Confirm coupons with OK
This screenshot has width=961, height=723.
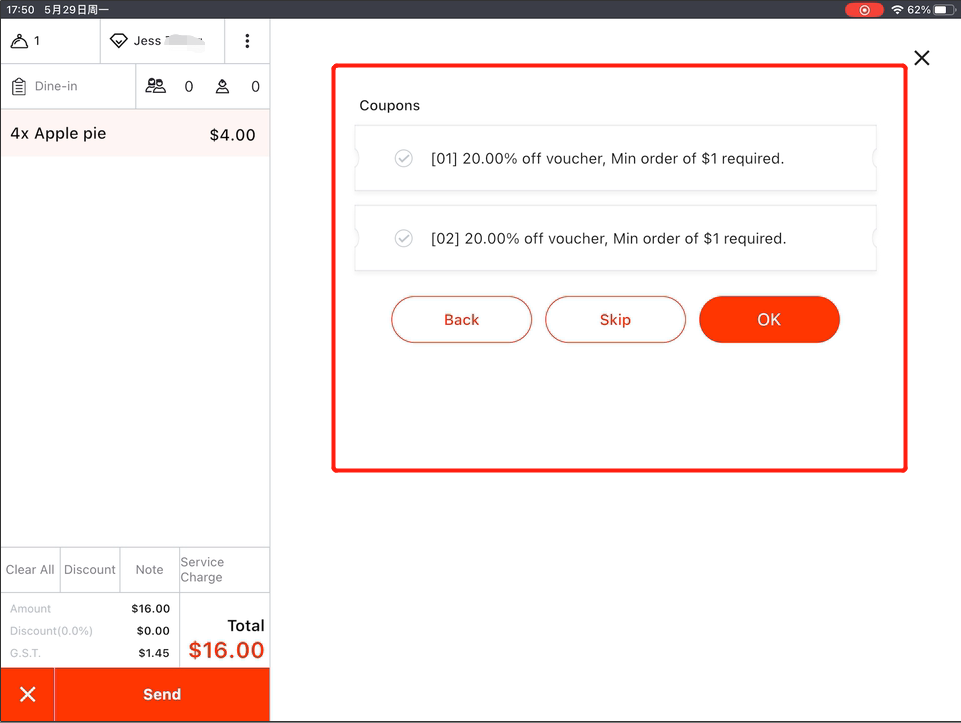click(x=769, y=320)
